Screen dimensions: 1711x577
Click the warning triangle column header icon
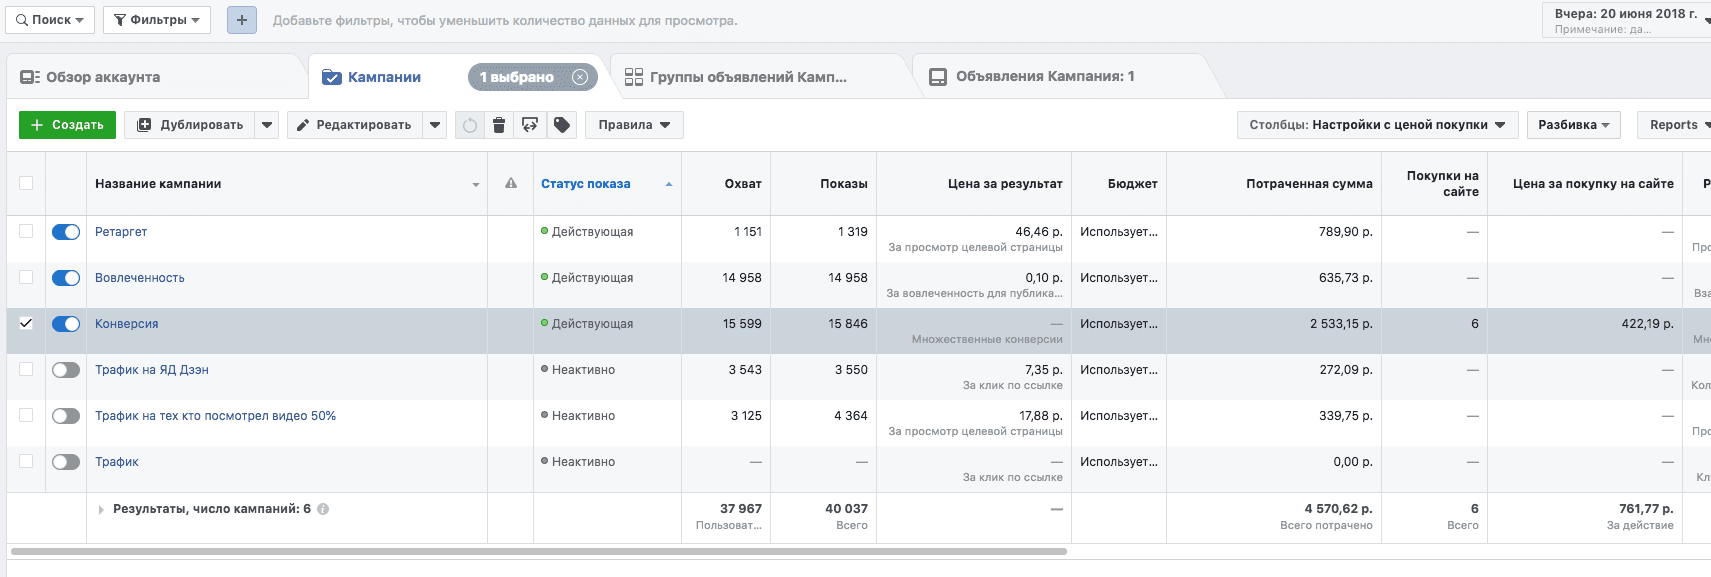[x=511, y=183]
